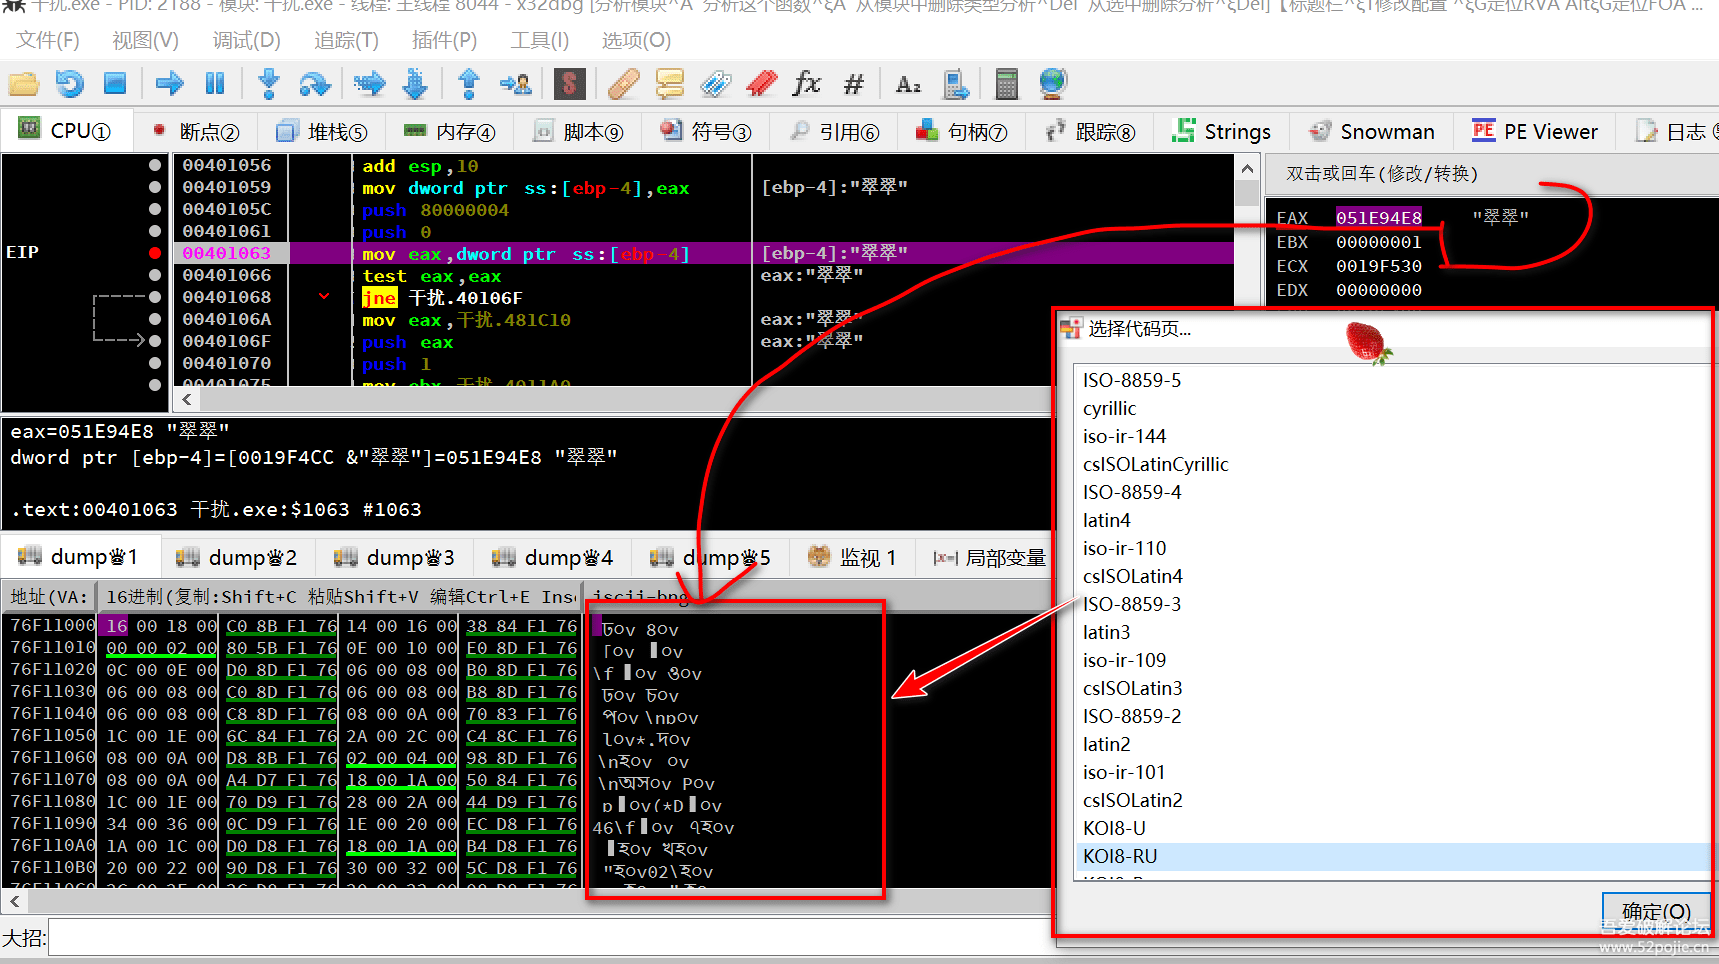Image resolution: width=1719 pixels, height=964 pixels.
Task: Open comments with the yellow notes icon
Action: 669,84
